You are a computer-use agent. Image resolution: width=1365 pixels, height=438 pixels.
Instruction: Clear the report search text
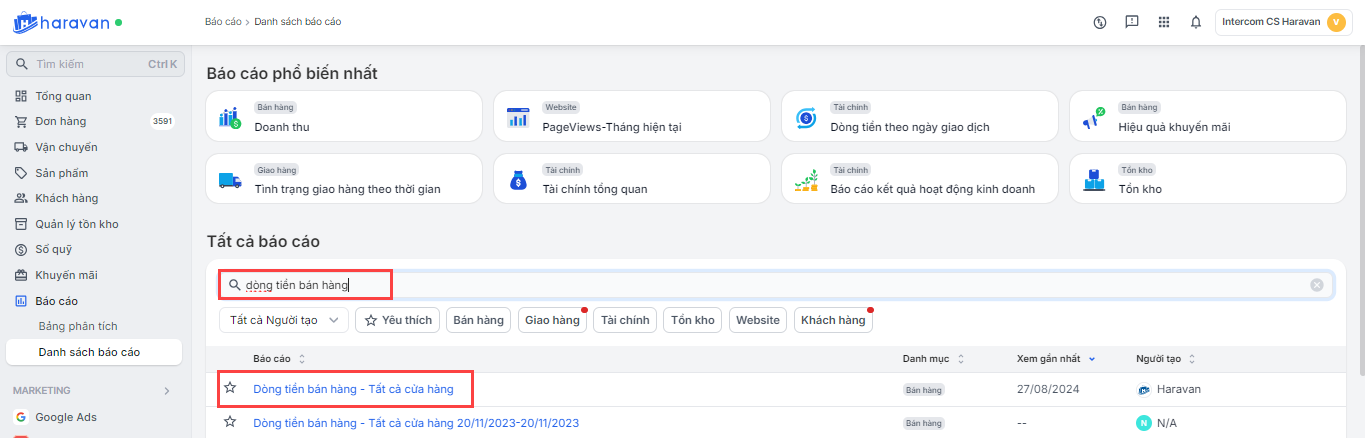click(x=1317, y=285)
